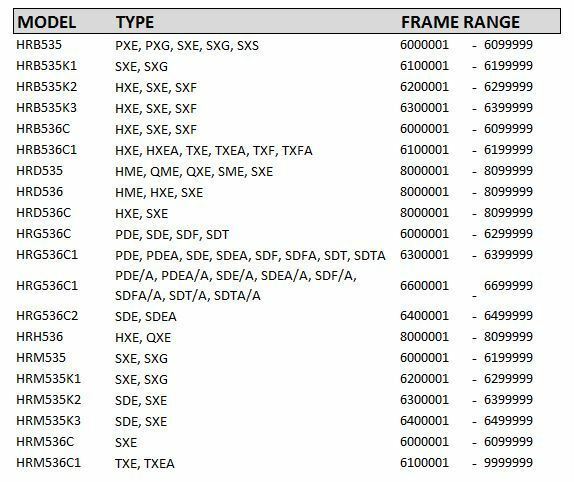Viewport: 574px width, 482px height.
Task: Select the frame end number 9999999
Action: 508,463
